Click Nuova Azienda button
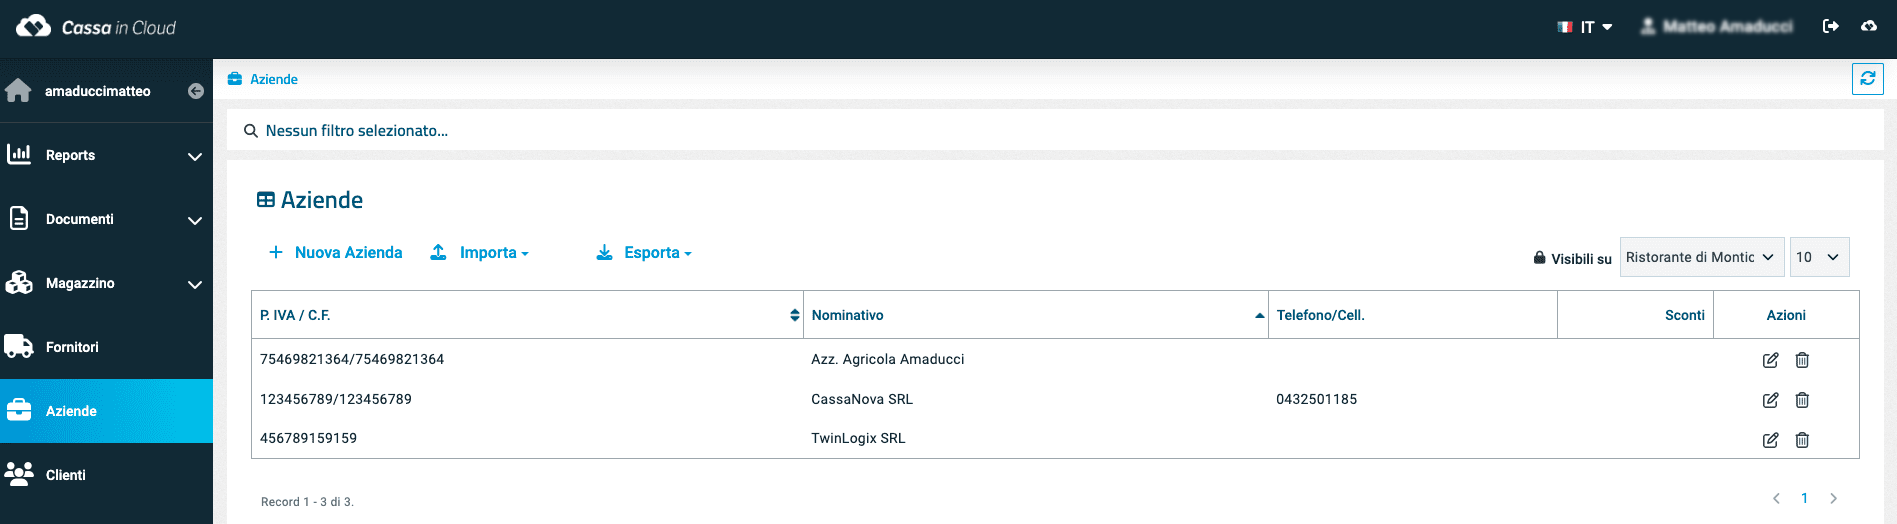The height and width of the screenshot is (524, 1897). pos(335,252)
